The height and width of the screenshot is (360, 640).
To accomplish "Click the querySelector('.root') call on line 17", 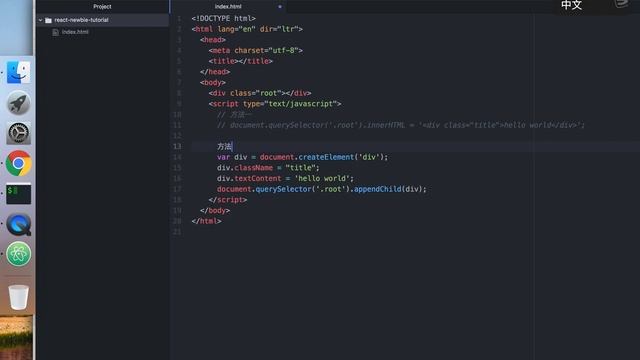I will point(302,189).
